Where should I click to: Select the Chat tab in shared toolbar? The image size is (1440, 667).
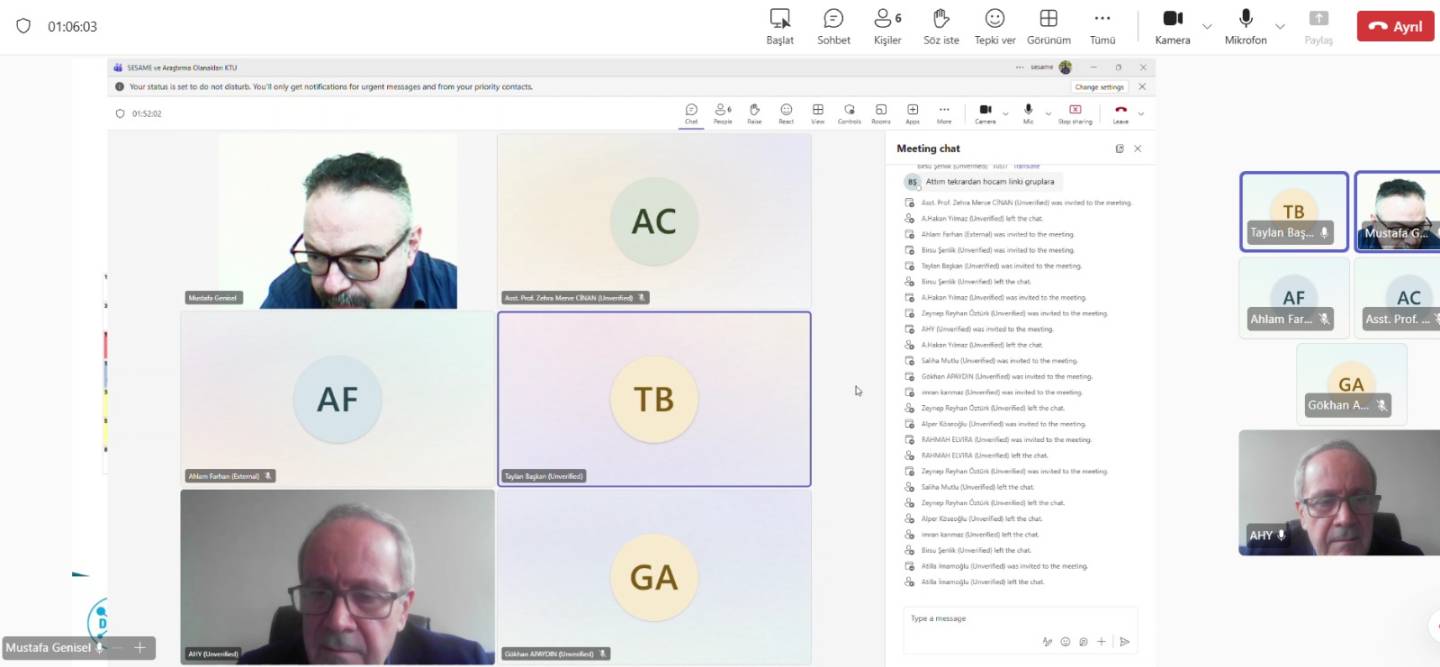tap(691, 113)
